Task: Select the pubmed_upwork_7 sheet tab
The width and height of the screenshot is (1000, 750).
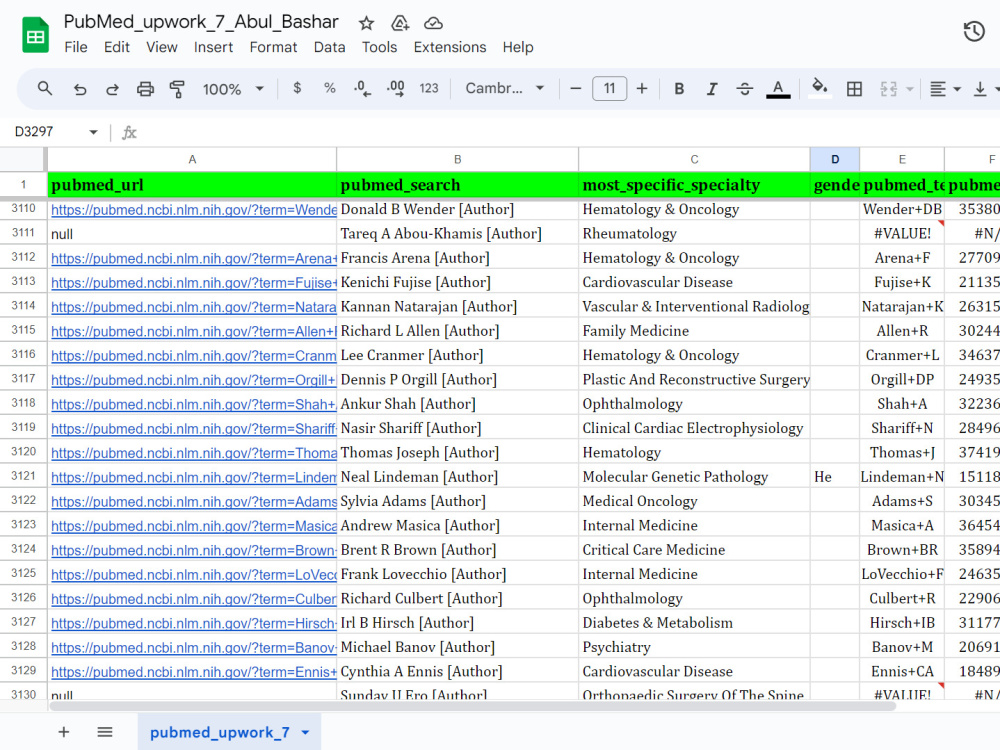Action: coord(219,732)
